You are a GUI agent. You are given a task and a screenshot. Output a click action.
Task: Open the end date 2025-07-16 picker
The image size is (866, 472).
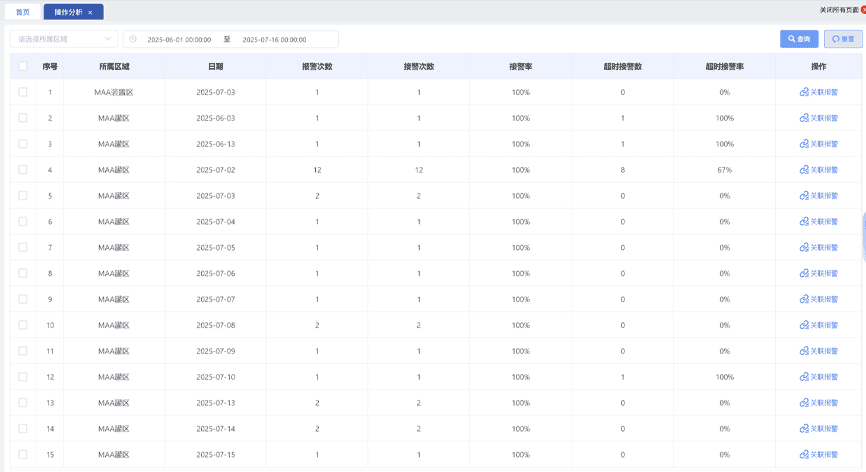click(274, 39)
